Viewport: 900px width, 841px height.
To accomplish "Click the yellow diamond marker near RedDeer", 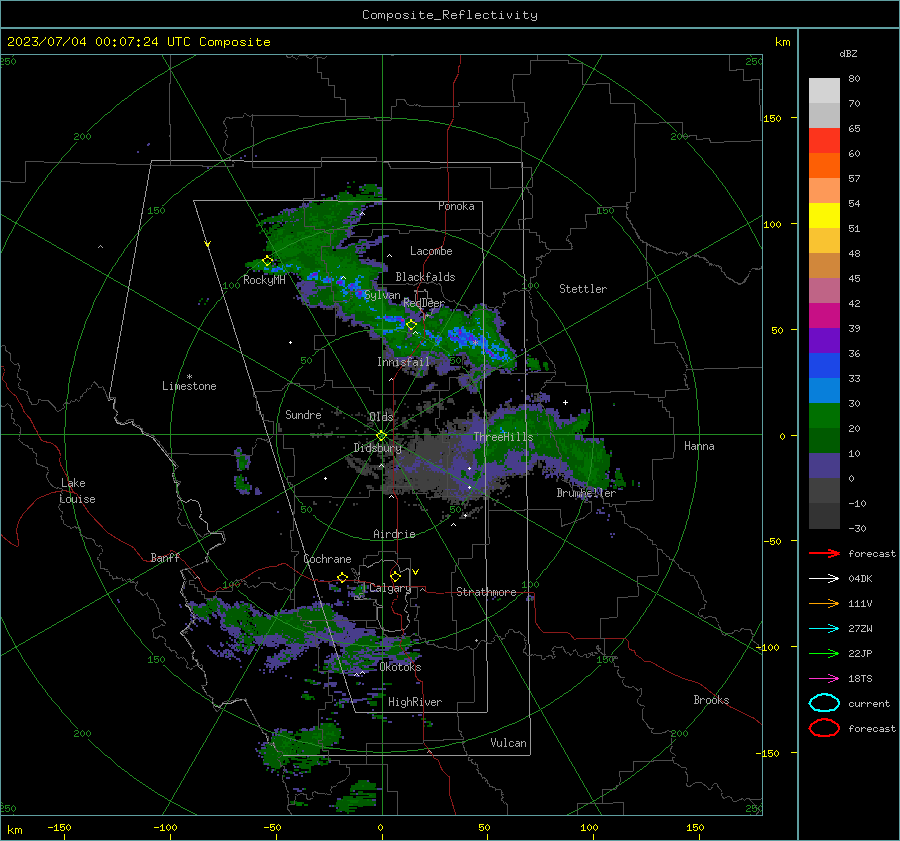I will click(411, 325).
